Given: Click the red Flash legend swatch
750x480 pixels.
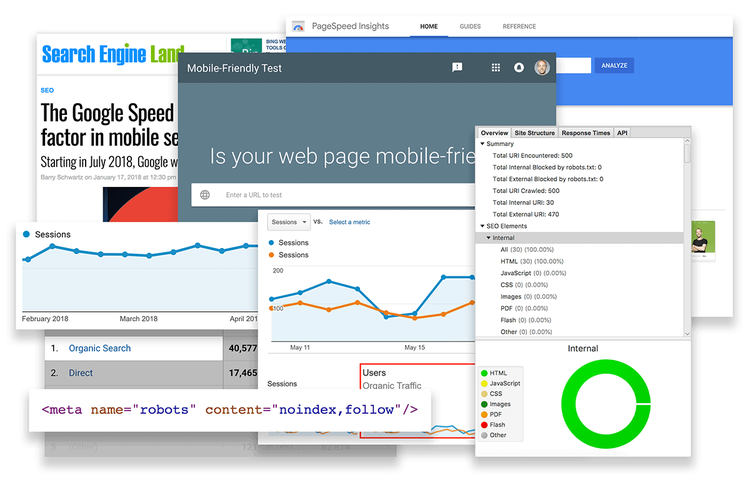Looking at the screenshot, I should [x=484, y=425].
